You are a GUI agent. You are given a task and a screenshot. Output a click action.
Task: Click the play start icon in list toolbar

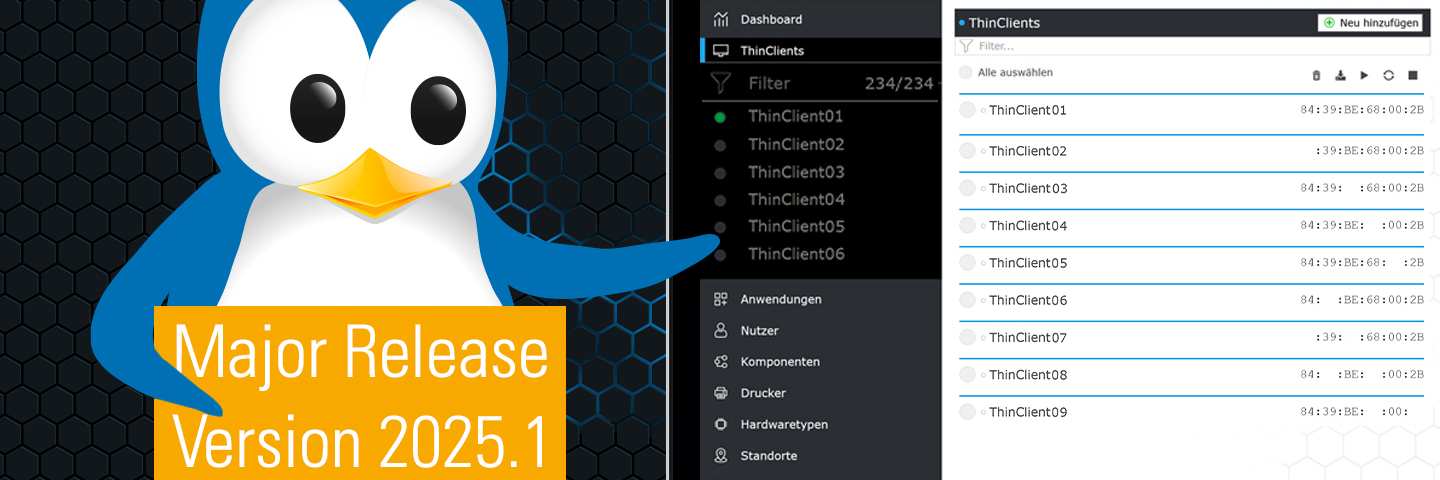click(x=1364, y=75)
